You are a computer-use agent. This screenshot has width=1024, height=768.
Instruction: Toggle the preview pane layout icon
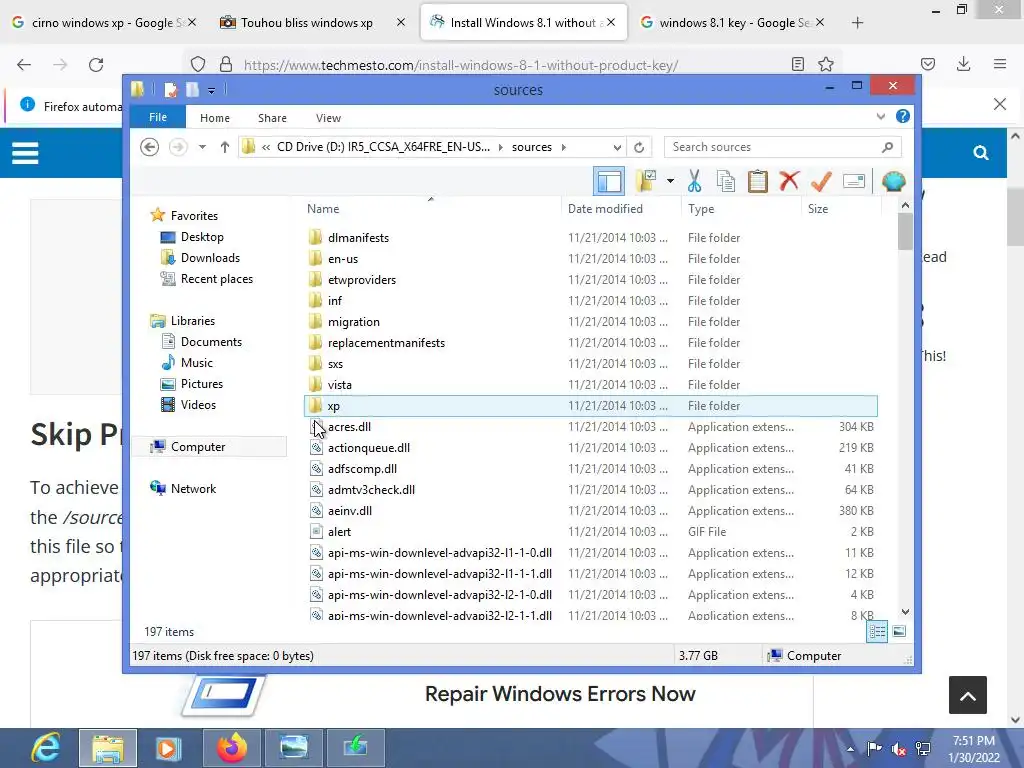point(609,181)
